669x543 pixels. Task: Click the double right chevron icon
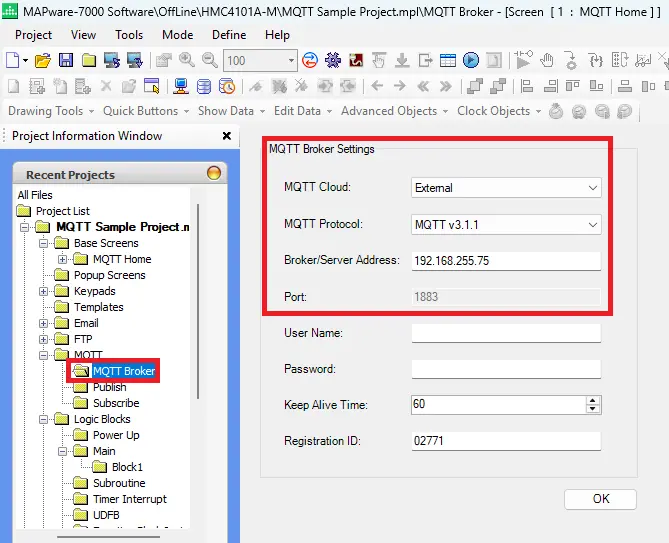(445, 87)
